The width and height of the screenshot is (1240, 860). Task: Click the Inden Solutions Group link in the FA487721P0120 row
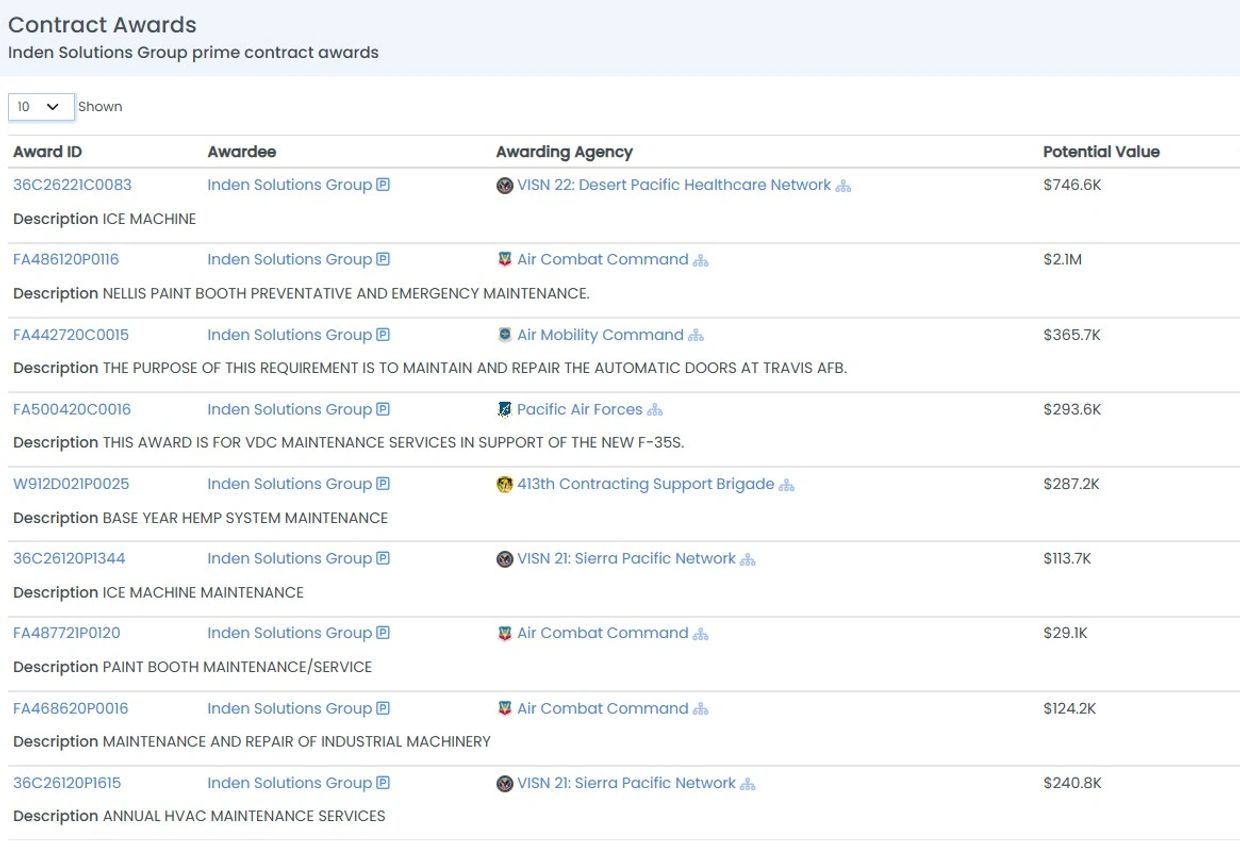[289, 633]
